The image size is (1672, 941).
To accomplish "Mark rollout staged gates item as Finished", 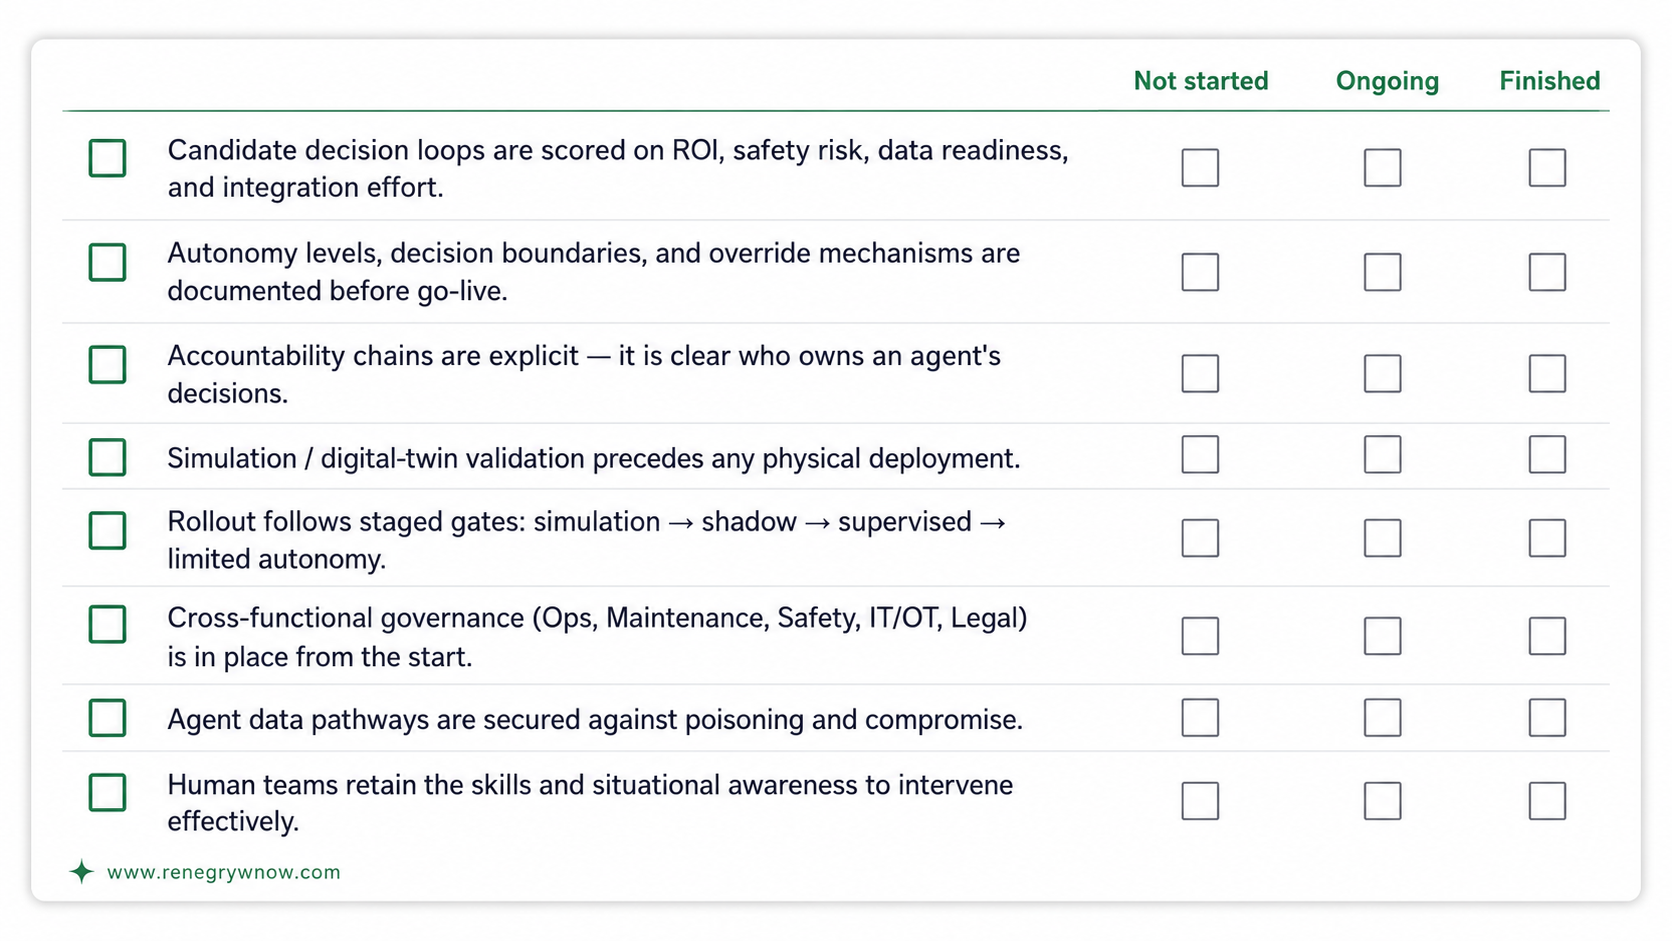I will [1547, 538].
